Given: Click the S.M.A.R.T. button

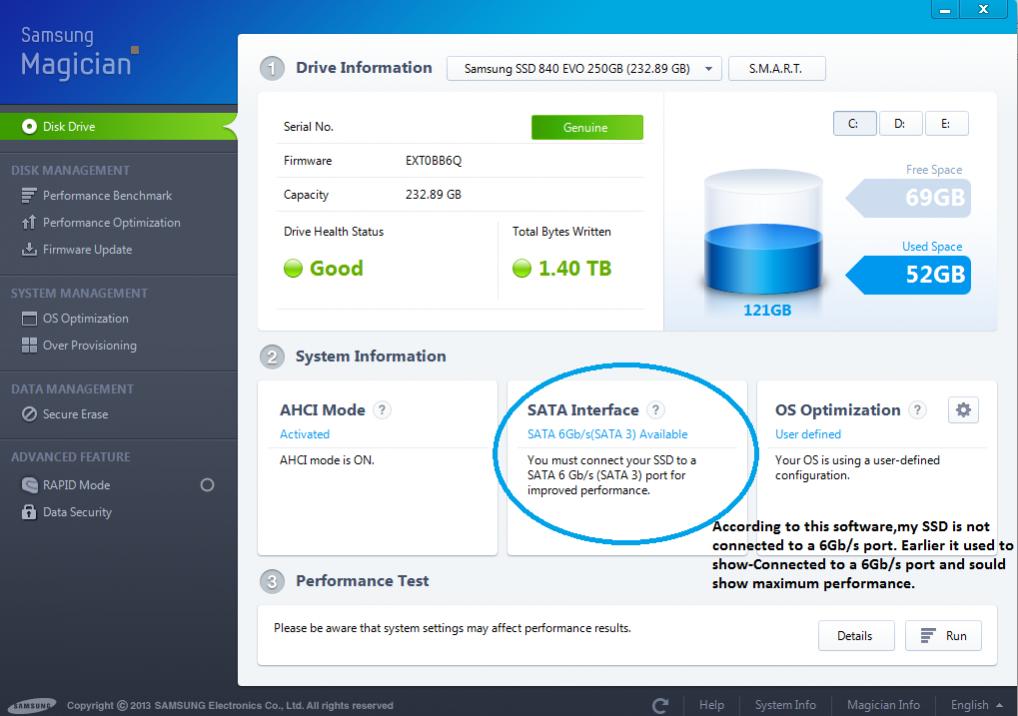Looking at the screenshot, I should [776, 69].
